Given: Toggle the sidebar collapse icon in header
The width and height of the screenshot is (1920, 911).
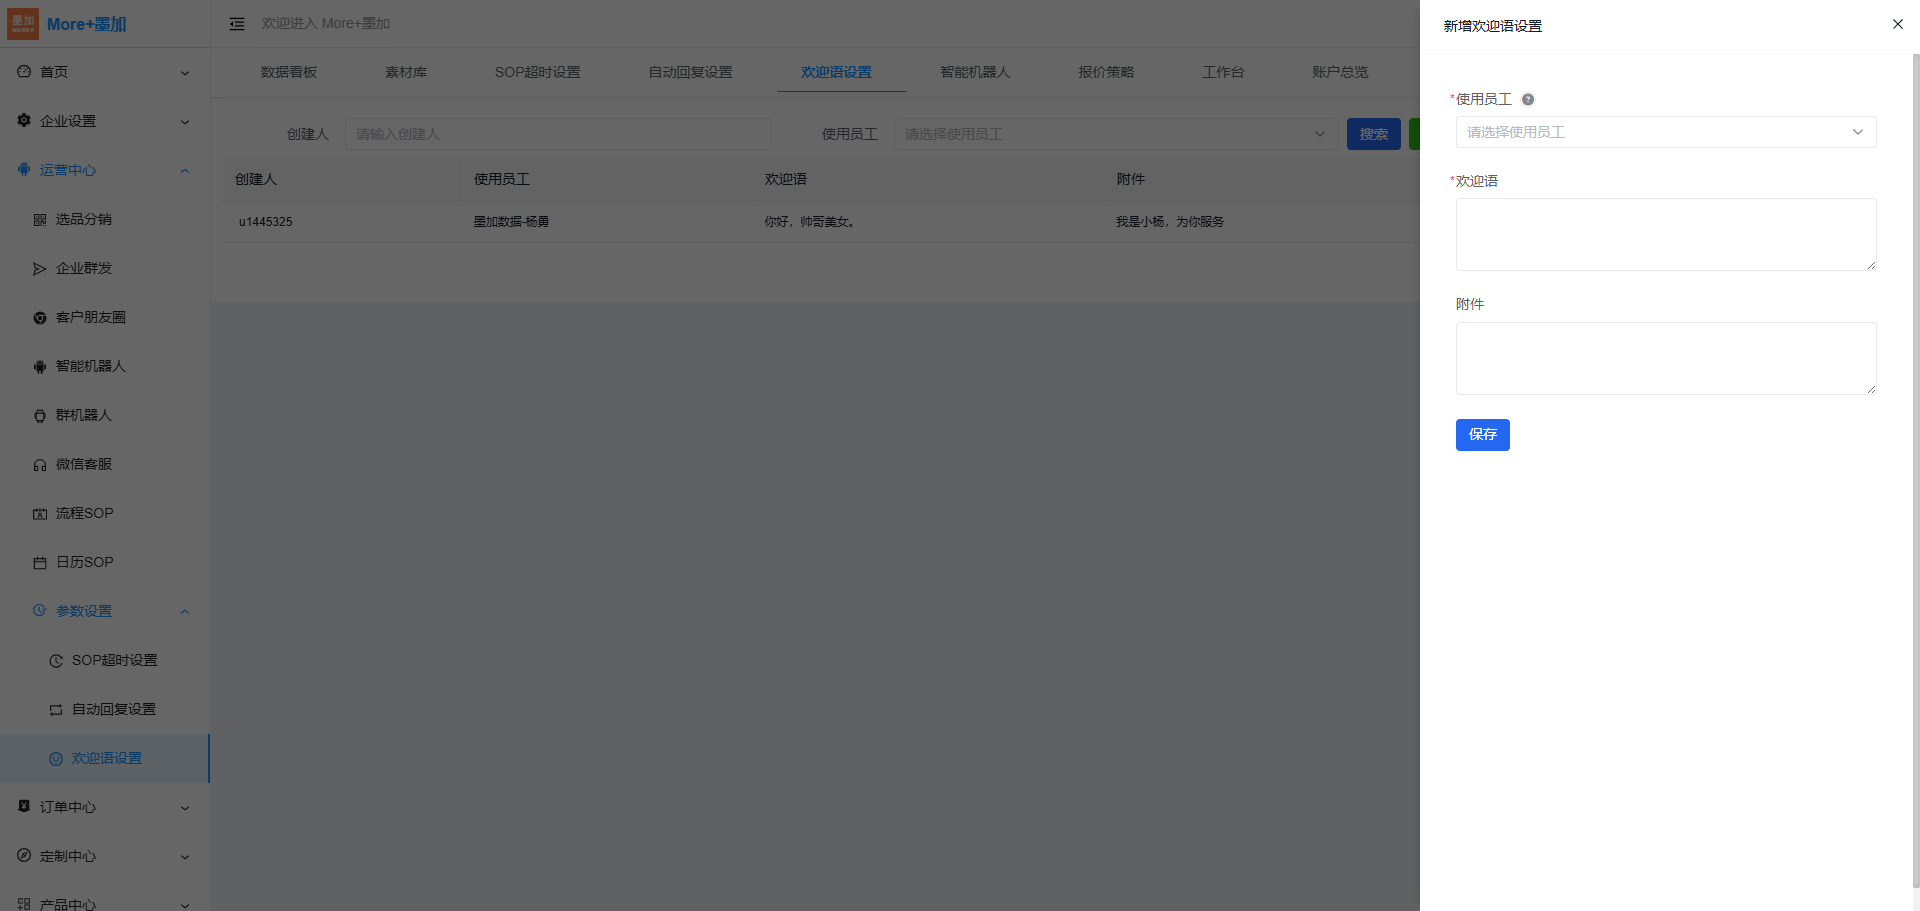Looking at the screenshot, I should [x=237, y=24].
